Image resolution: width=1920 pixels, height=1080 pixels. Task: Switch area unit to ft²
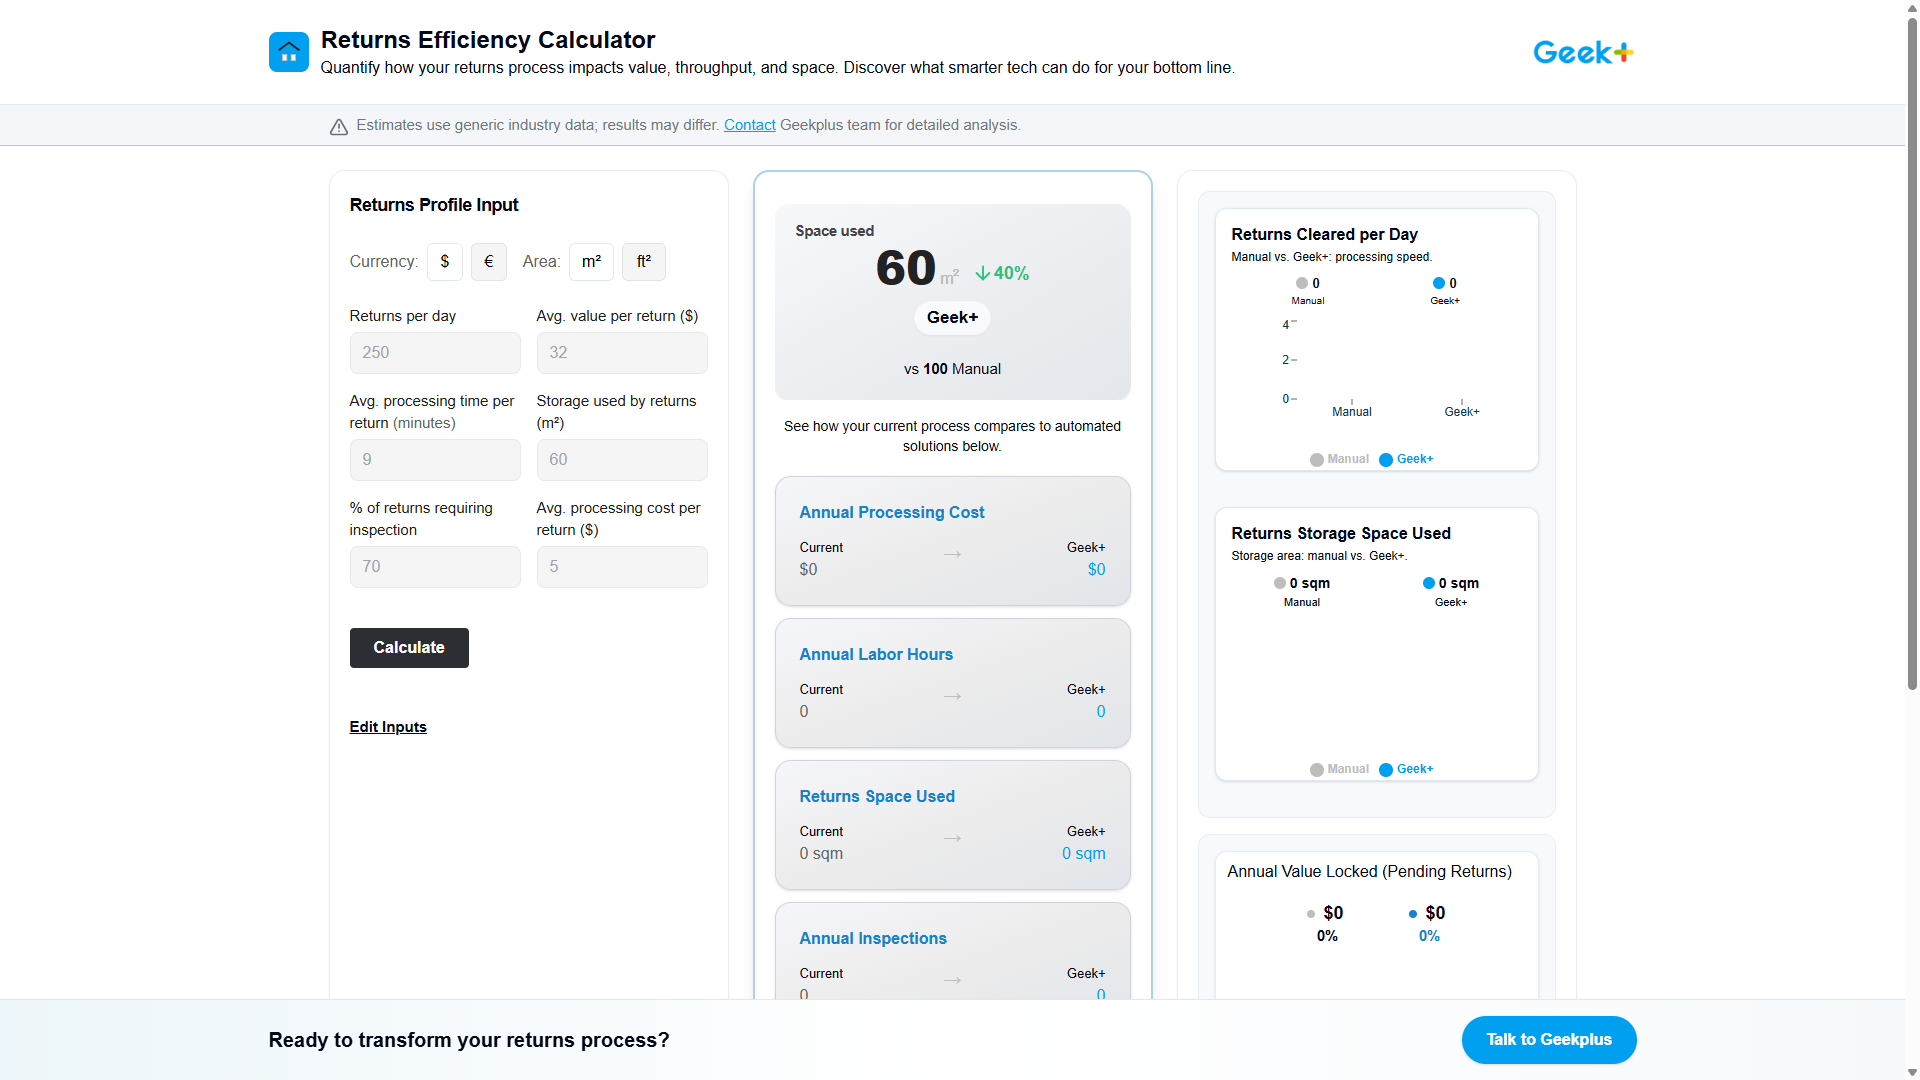pos(643,261)
